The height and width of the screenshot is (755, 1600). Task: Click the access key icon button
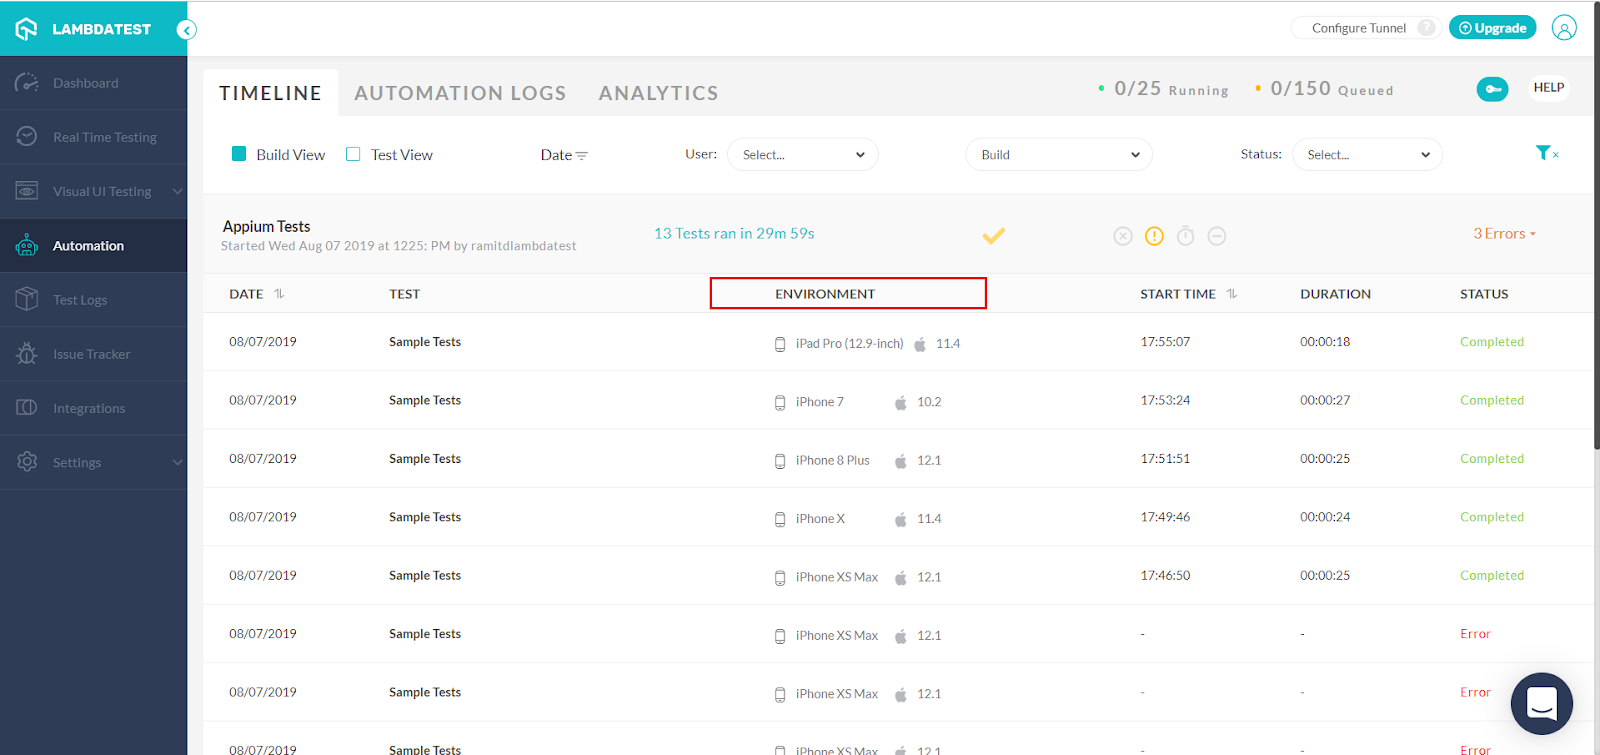tap(1492, 89)
